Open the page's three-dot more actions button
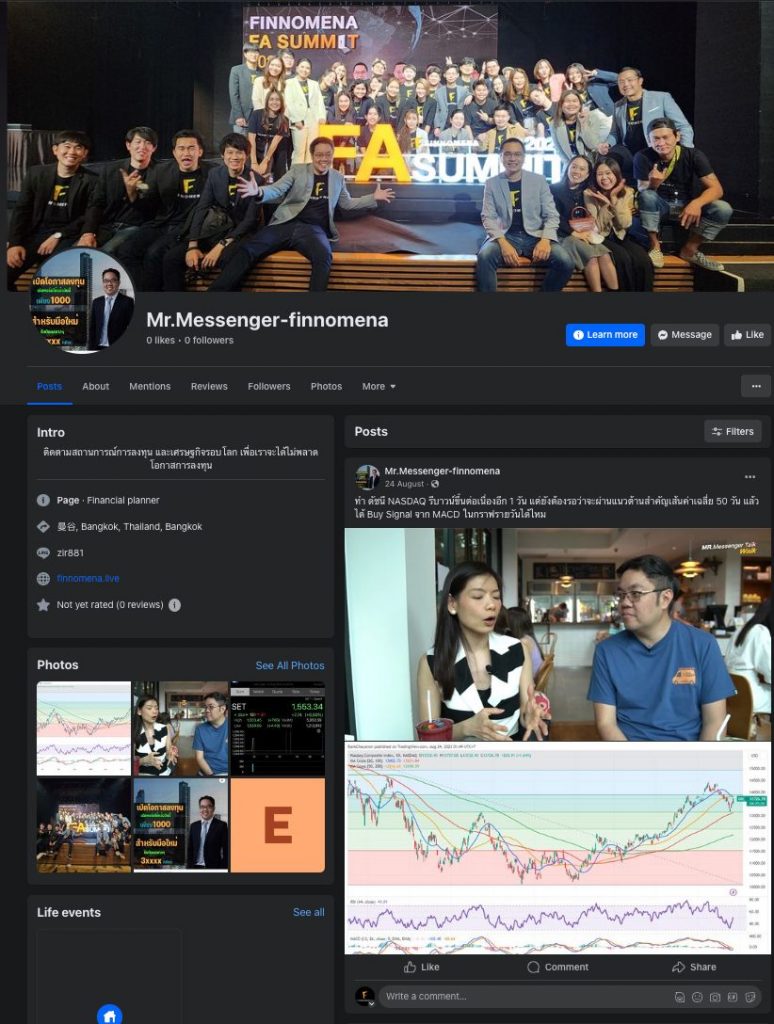The height and width of the screenshot is (1024, 774). pyautogui.click(x=755, y=386)
